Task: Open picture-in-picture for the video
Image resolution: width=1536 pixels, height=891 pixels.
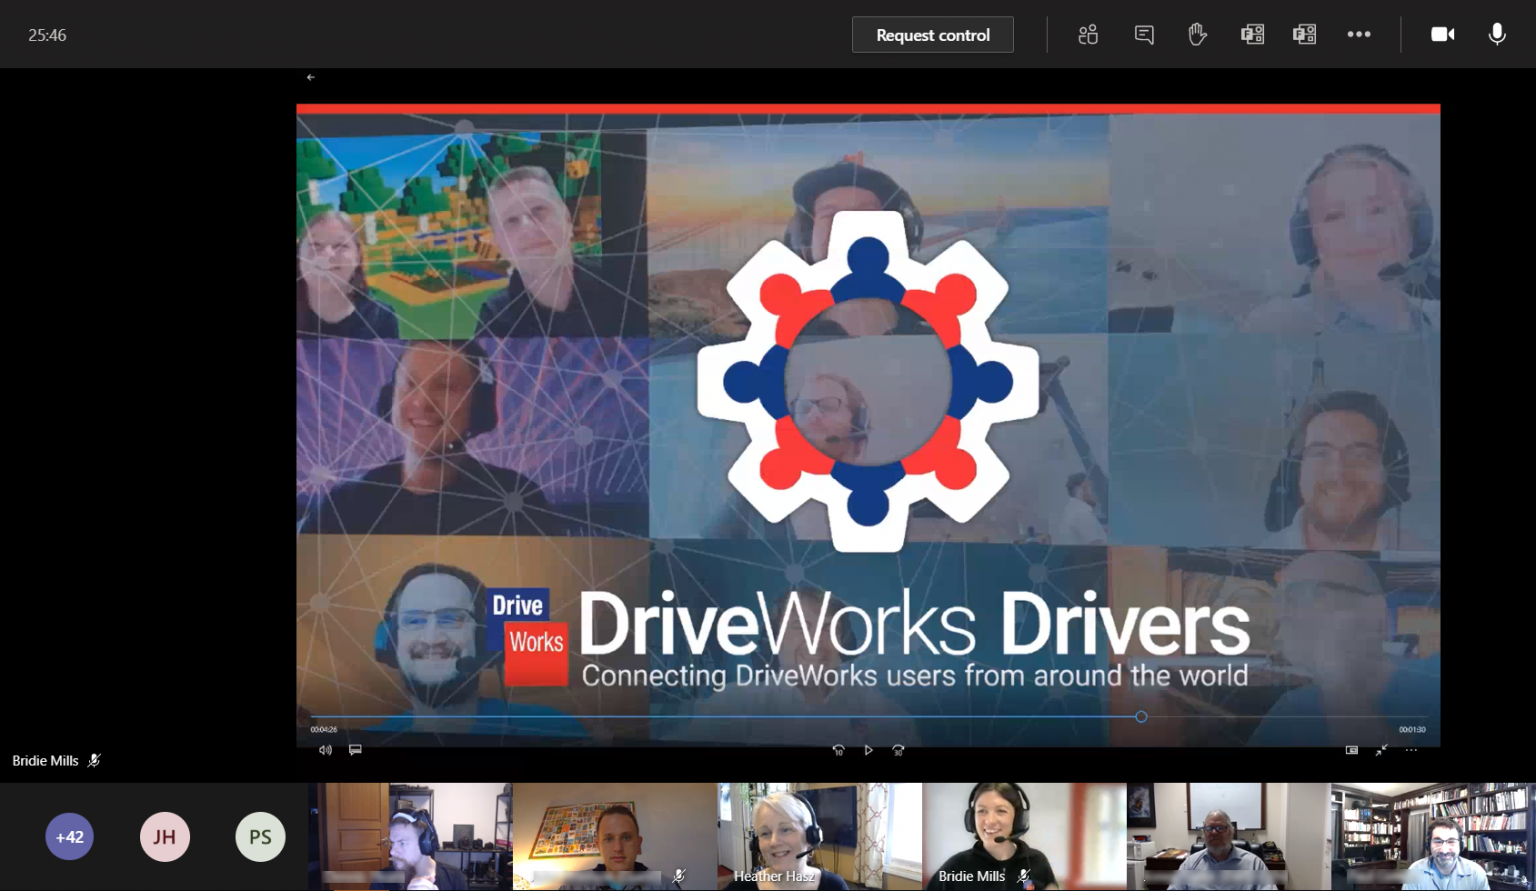Action: [1349, 749]
